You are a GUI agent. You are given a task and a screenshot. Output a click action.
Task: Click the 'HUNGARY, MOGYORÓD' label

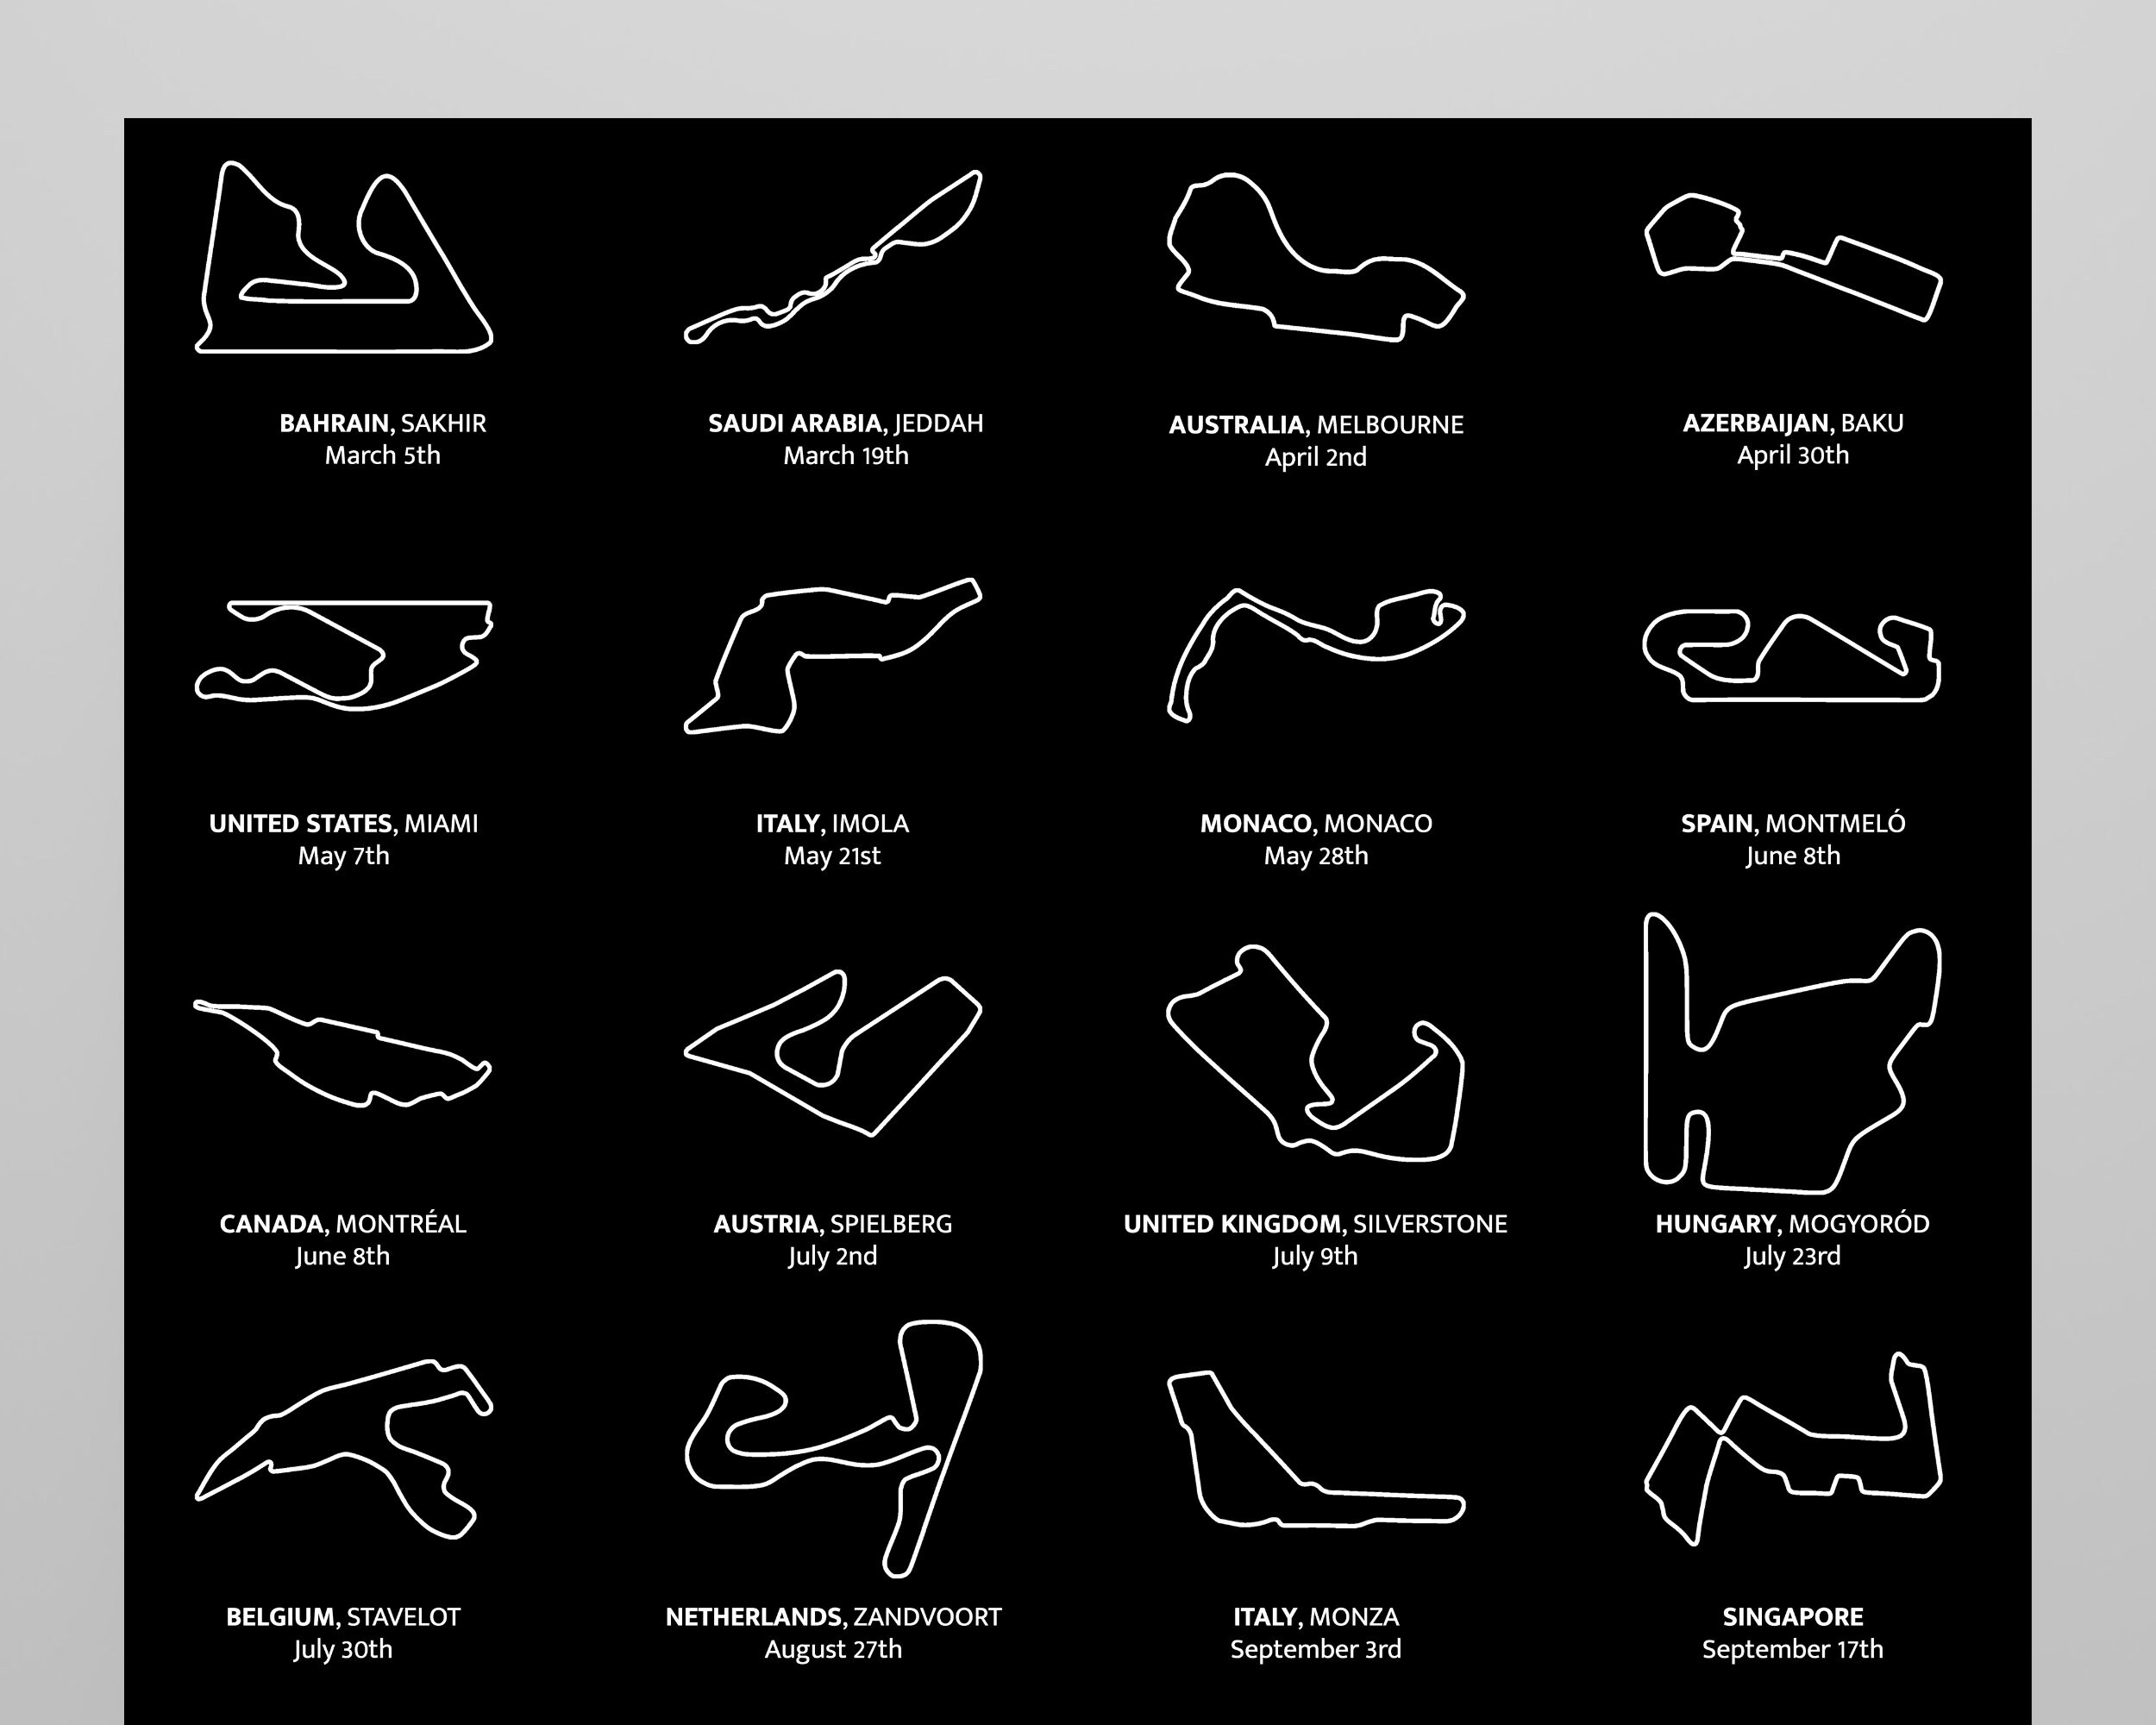click(1793, 1223)
